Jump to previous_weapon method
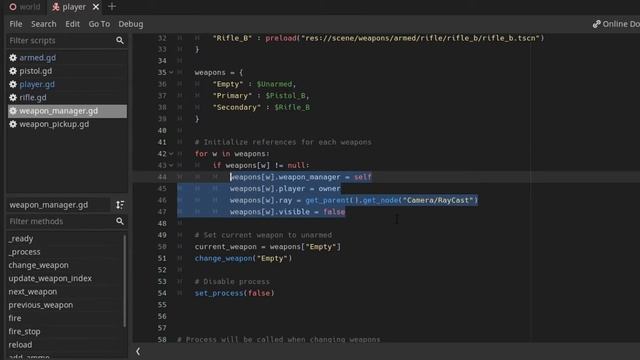640x360 pixels. 40,305
